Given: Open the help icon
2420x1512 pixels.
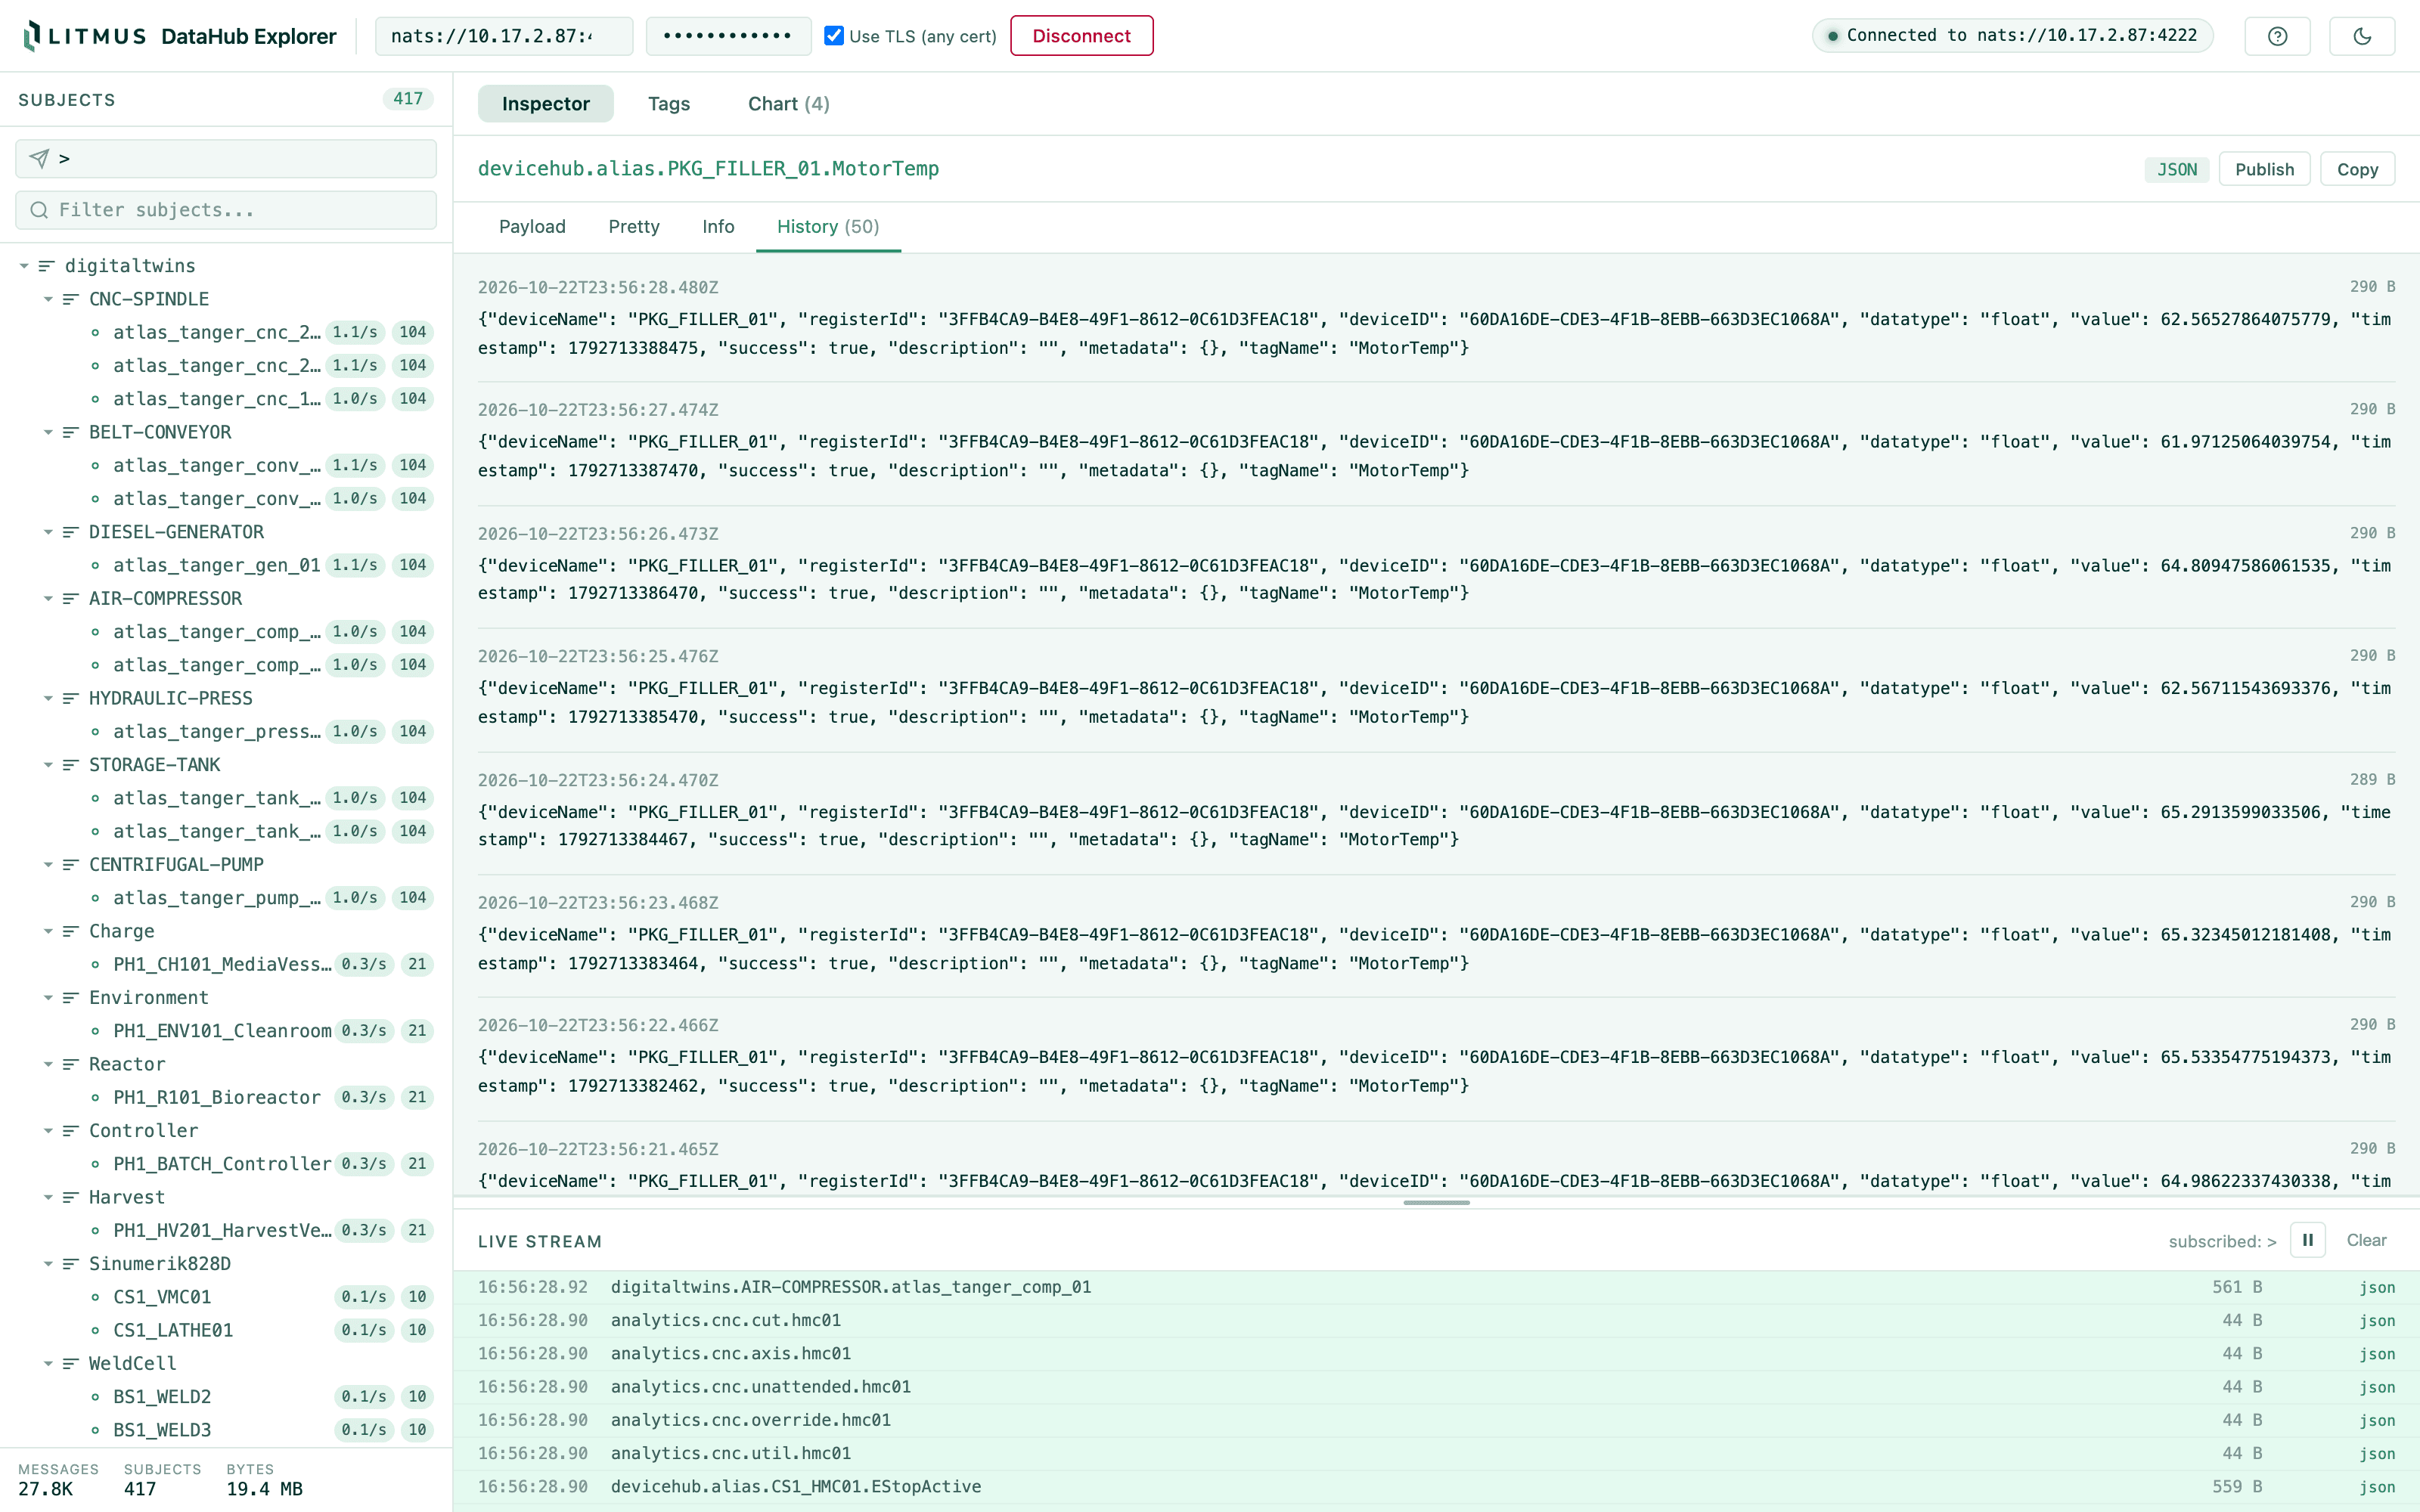Looking at the screenshot, I should tap(2277, 36).
